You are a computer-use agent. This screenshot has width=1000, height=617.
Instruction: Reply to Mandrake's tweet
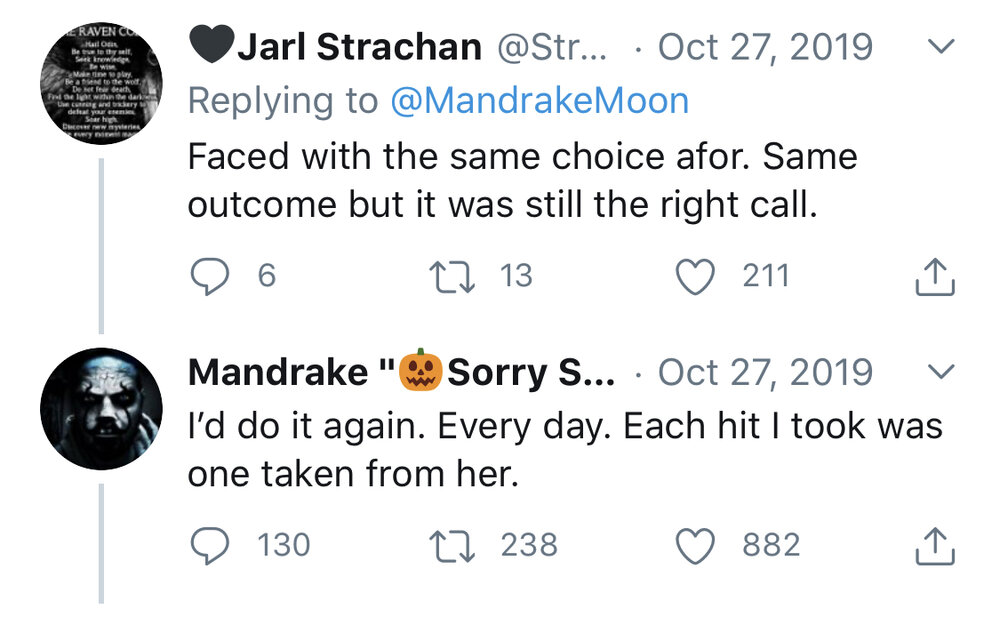coord(209,545)
